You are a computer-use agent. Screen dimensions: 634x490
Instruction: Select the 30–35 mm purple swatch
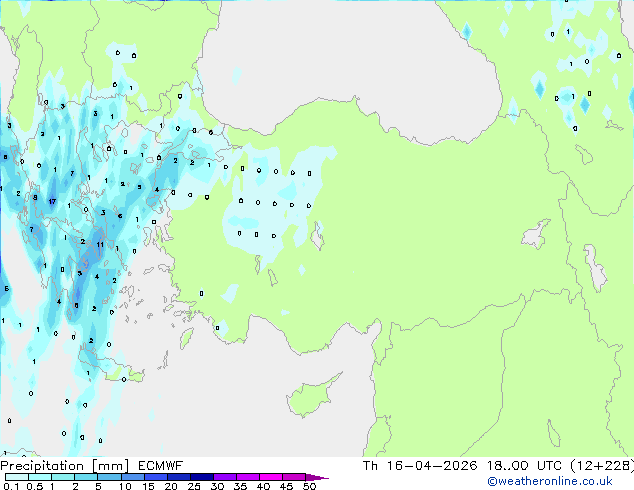[225, 477]
